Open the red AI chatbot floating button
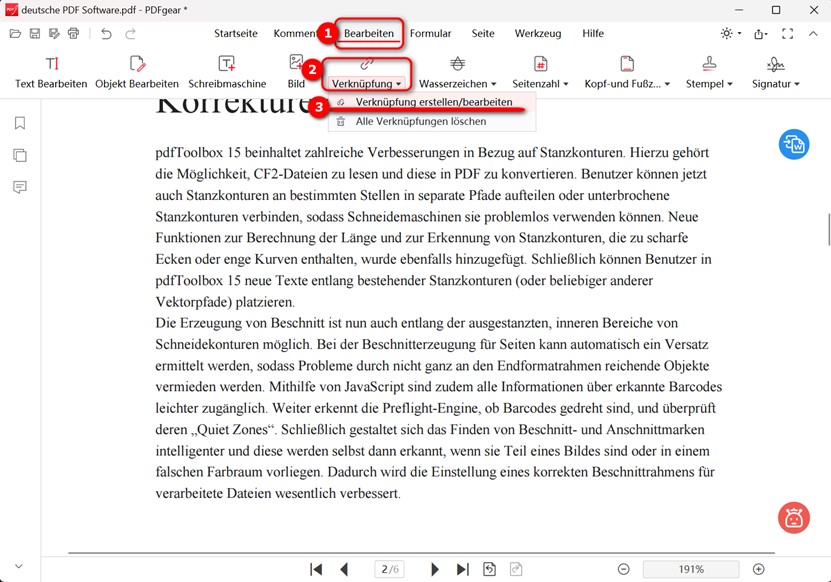 tap(793, 518)
